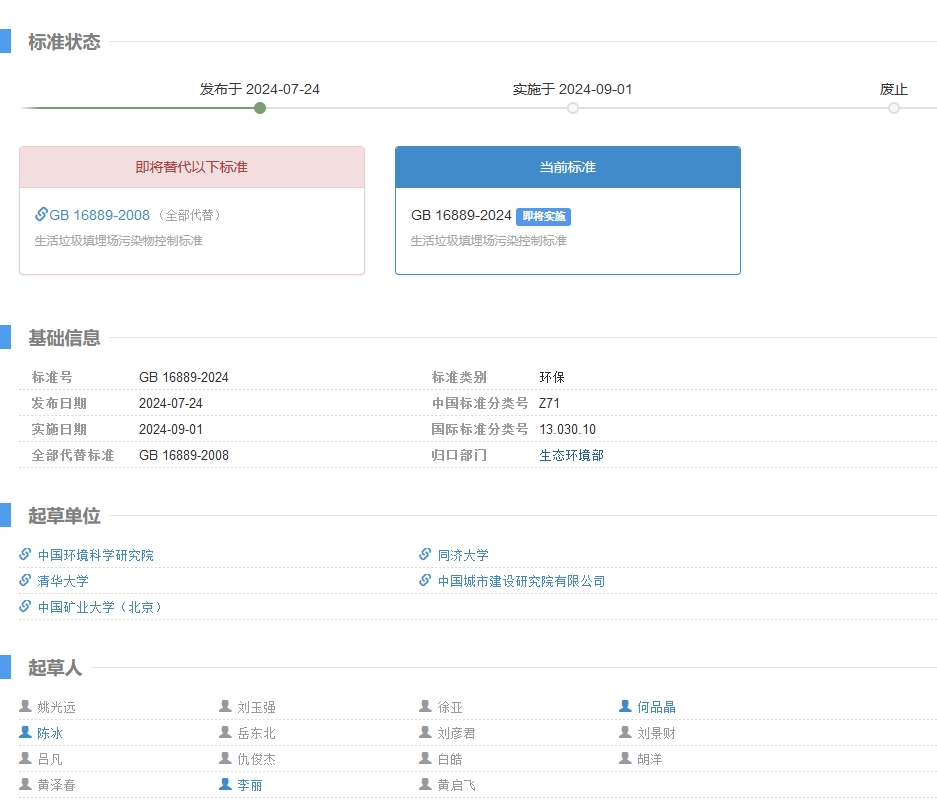Click link icon beside GB 16889-2008

pyautogui.click(x=41, y=214)
